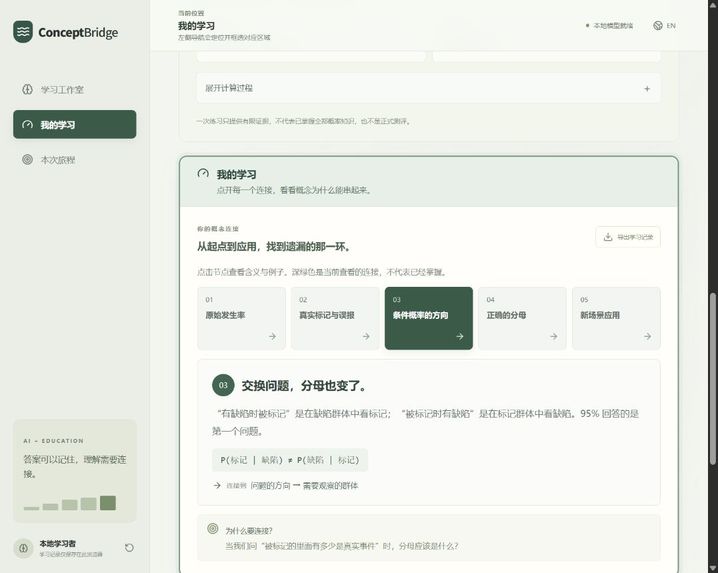This screenshot has width=718, height=573.
Task: Click the arrow on 真实标记与误报 card
Action: 366,336
